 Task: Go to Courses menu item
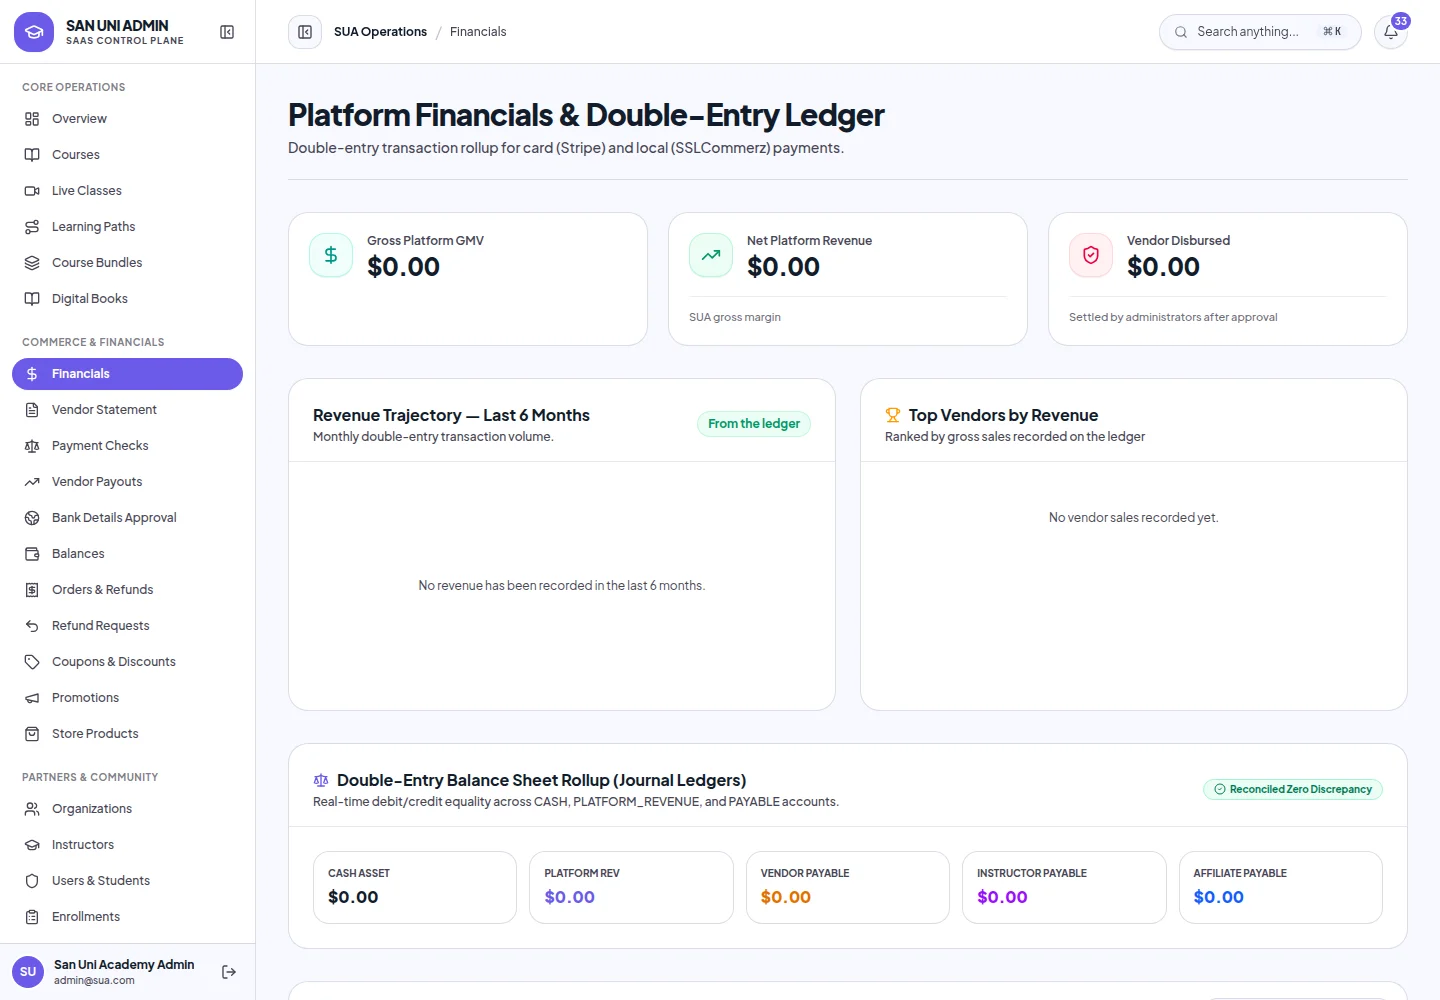(127, 155)
